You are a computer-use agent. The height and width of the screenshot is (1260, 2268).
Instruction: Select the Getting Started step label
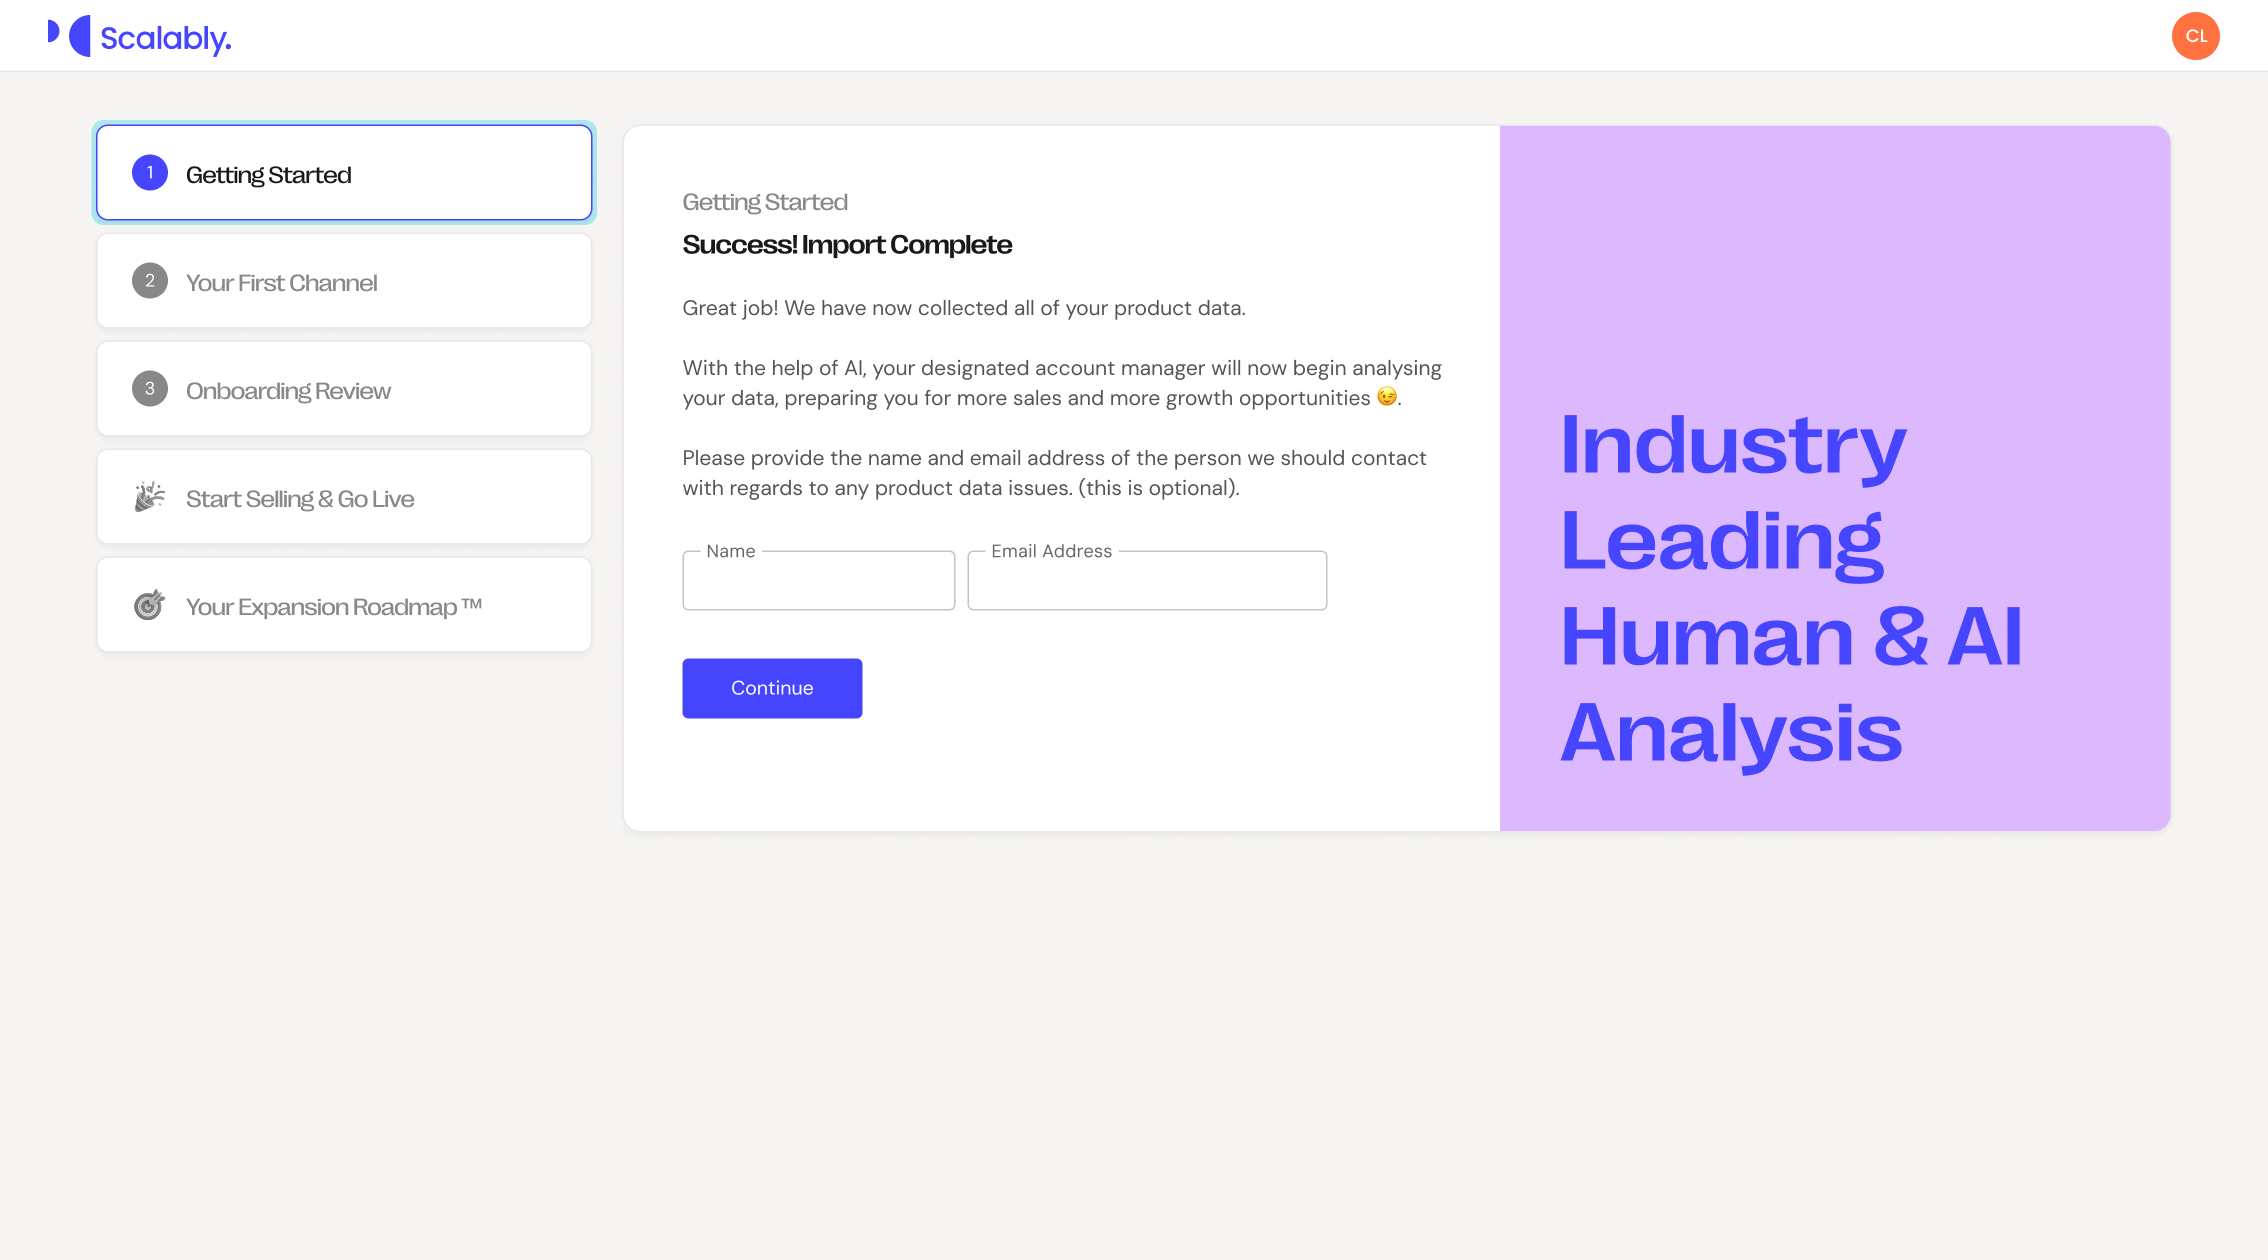[268, 175]
